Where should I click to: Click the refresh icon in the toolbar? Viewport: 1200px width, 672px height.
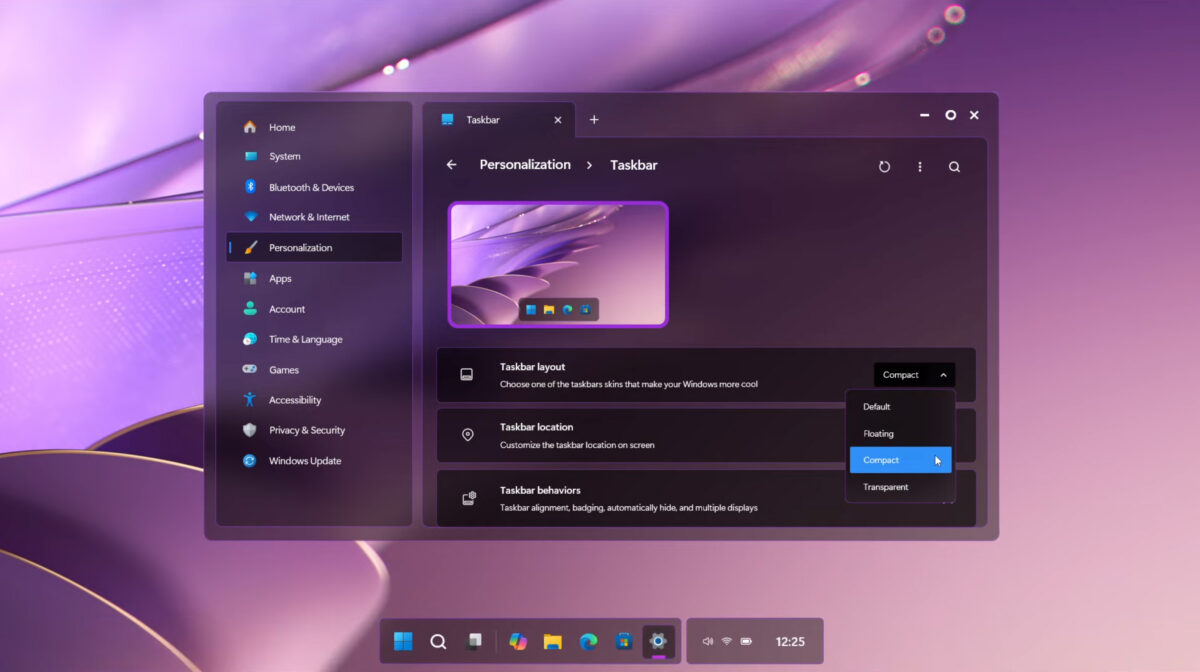[884, 166]
